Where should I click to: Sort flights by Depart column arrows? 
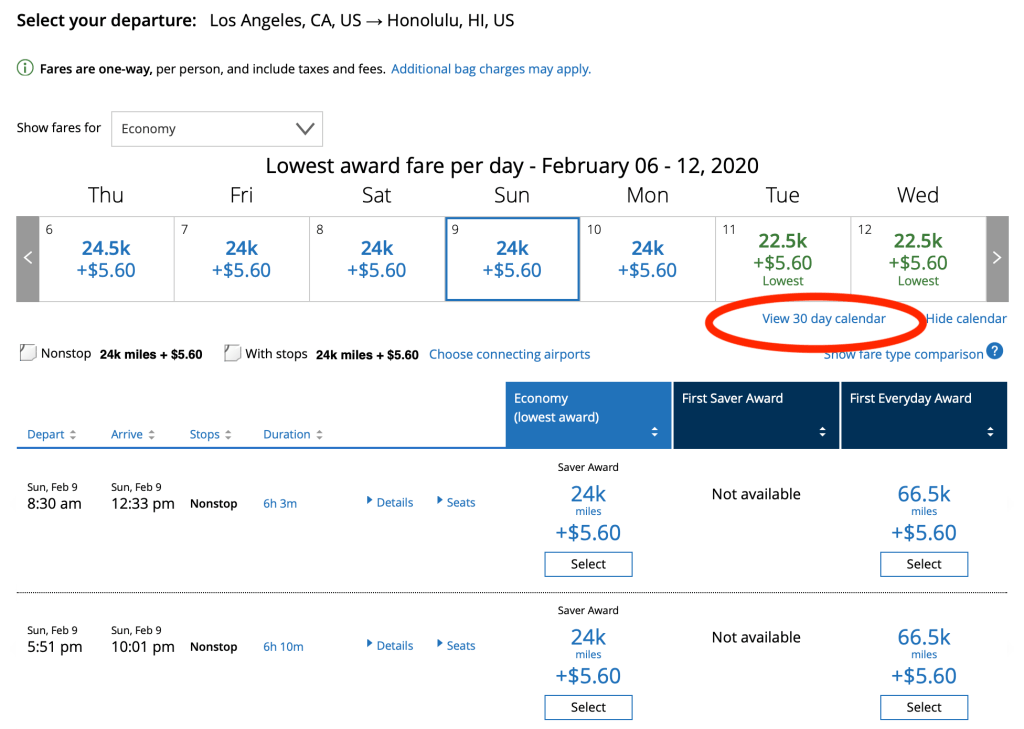click(73, 435)
